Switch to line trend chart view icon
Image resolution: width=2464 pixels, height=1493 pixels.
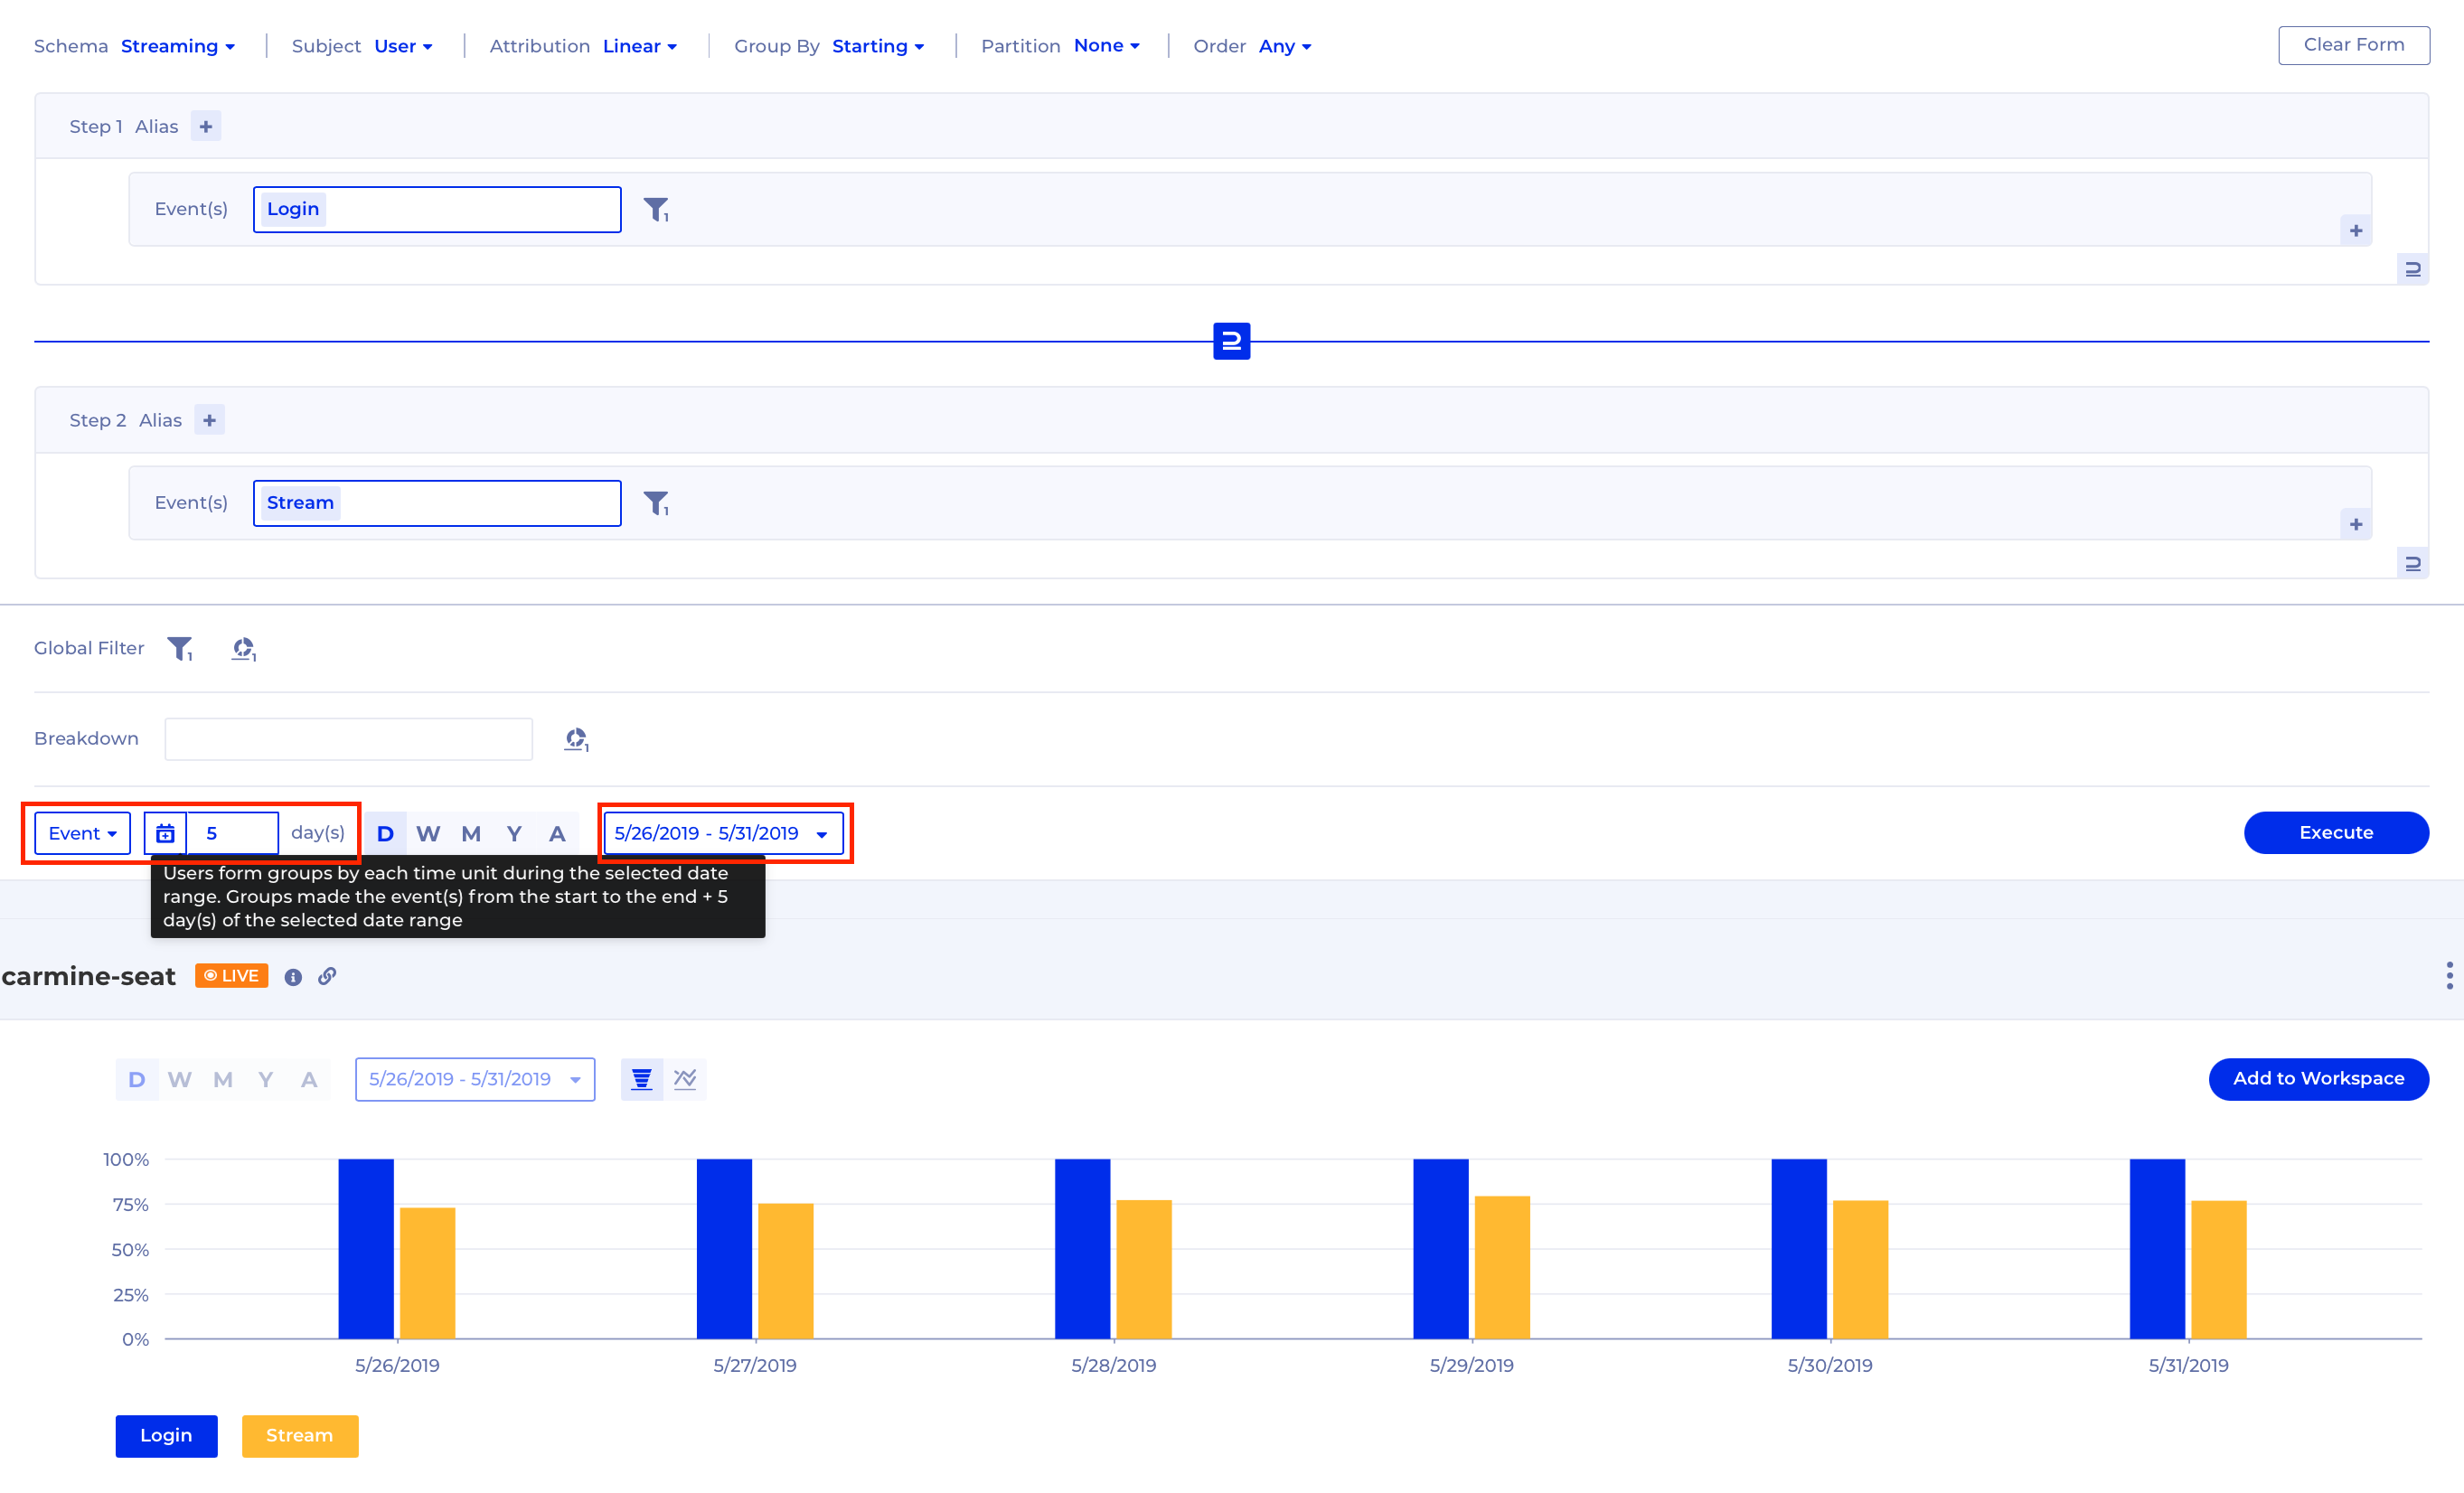[685, 1079]
